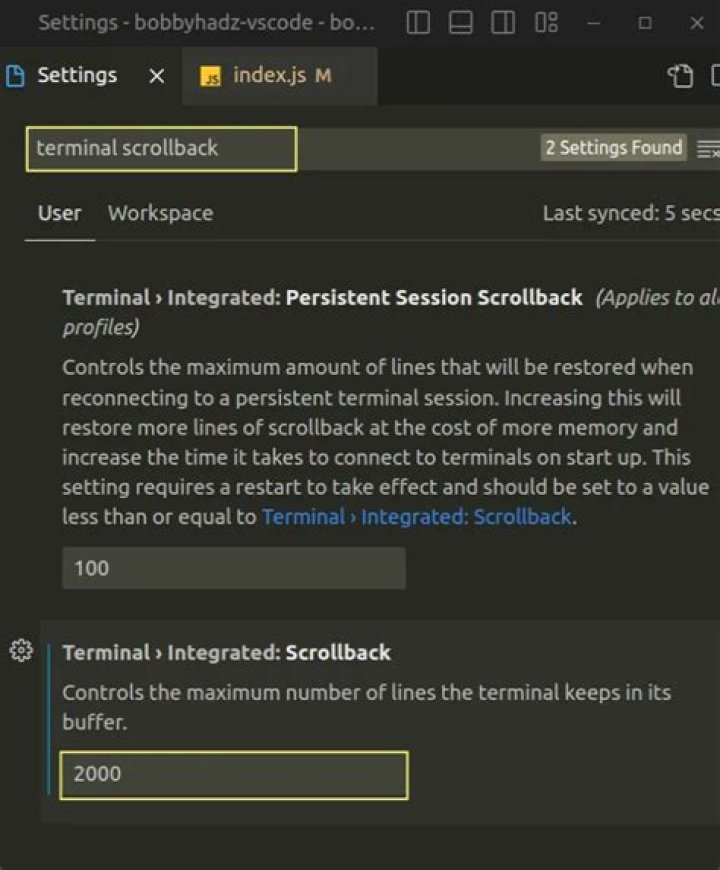Click the Last synced status text
This screenshot has height=870, width=720.
tap(631, 214)
